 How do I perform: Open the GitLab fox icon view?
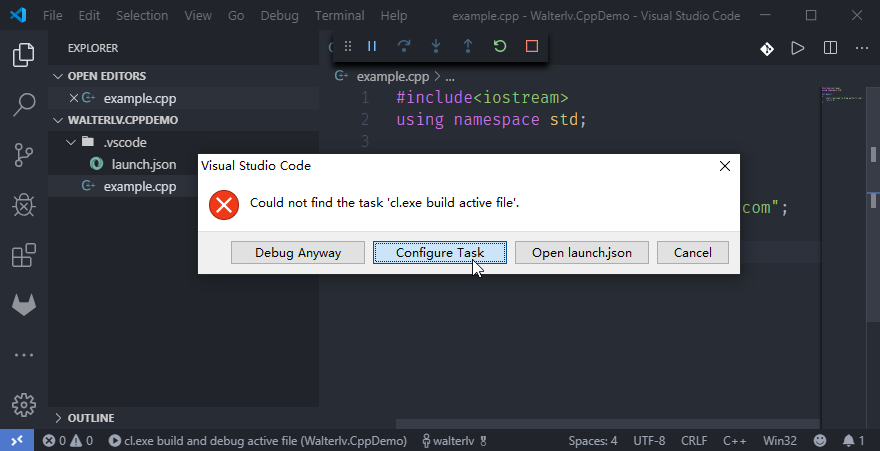point(24,305)
